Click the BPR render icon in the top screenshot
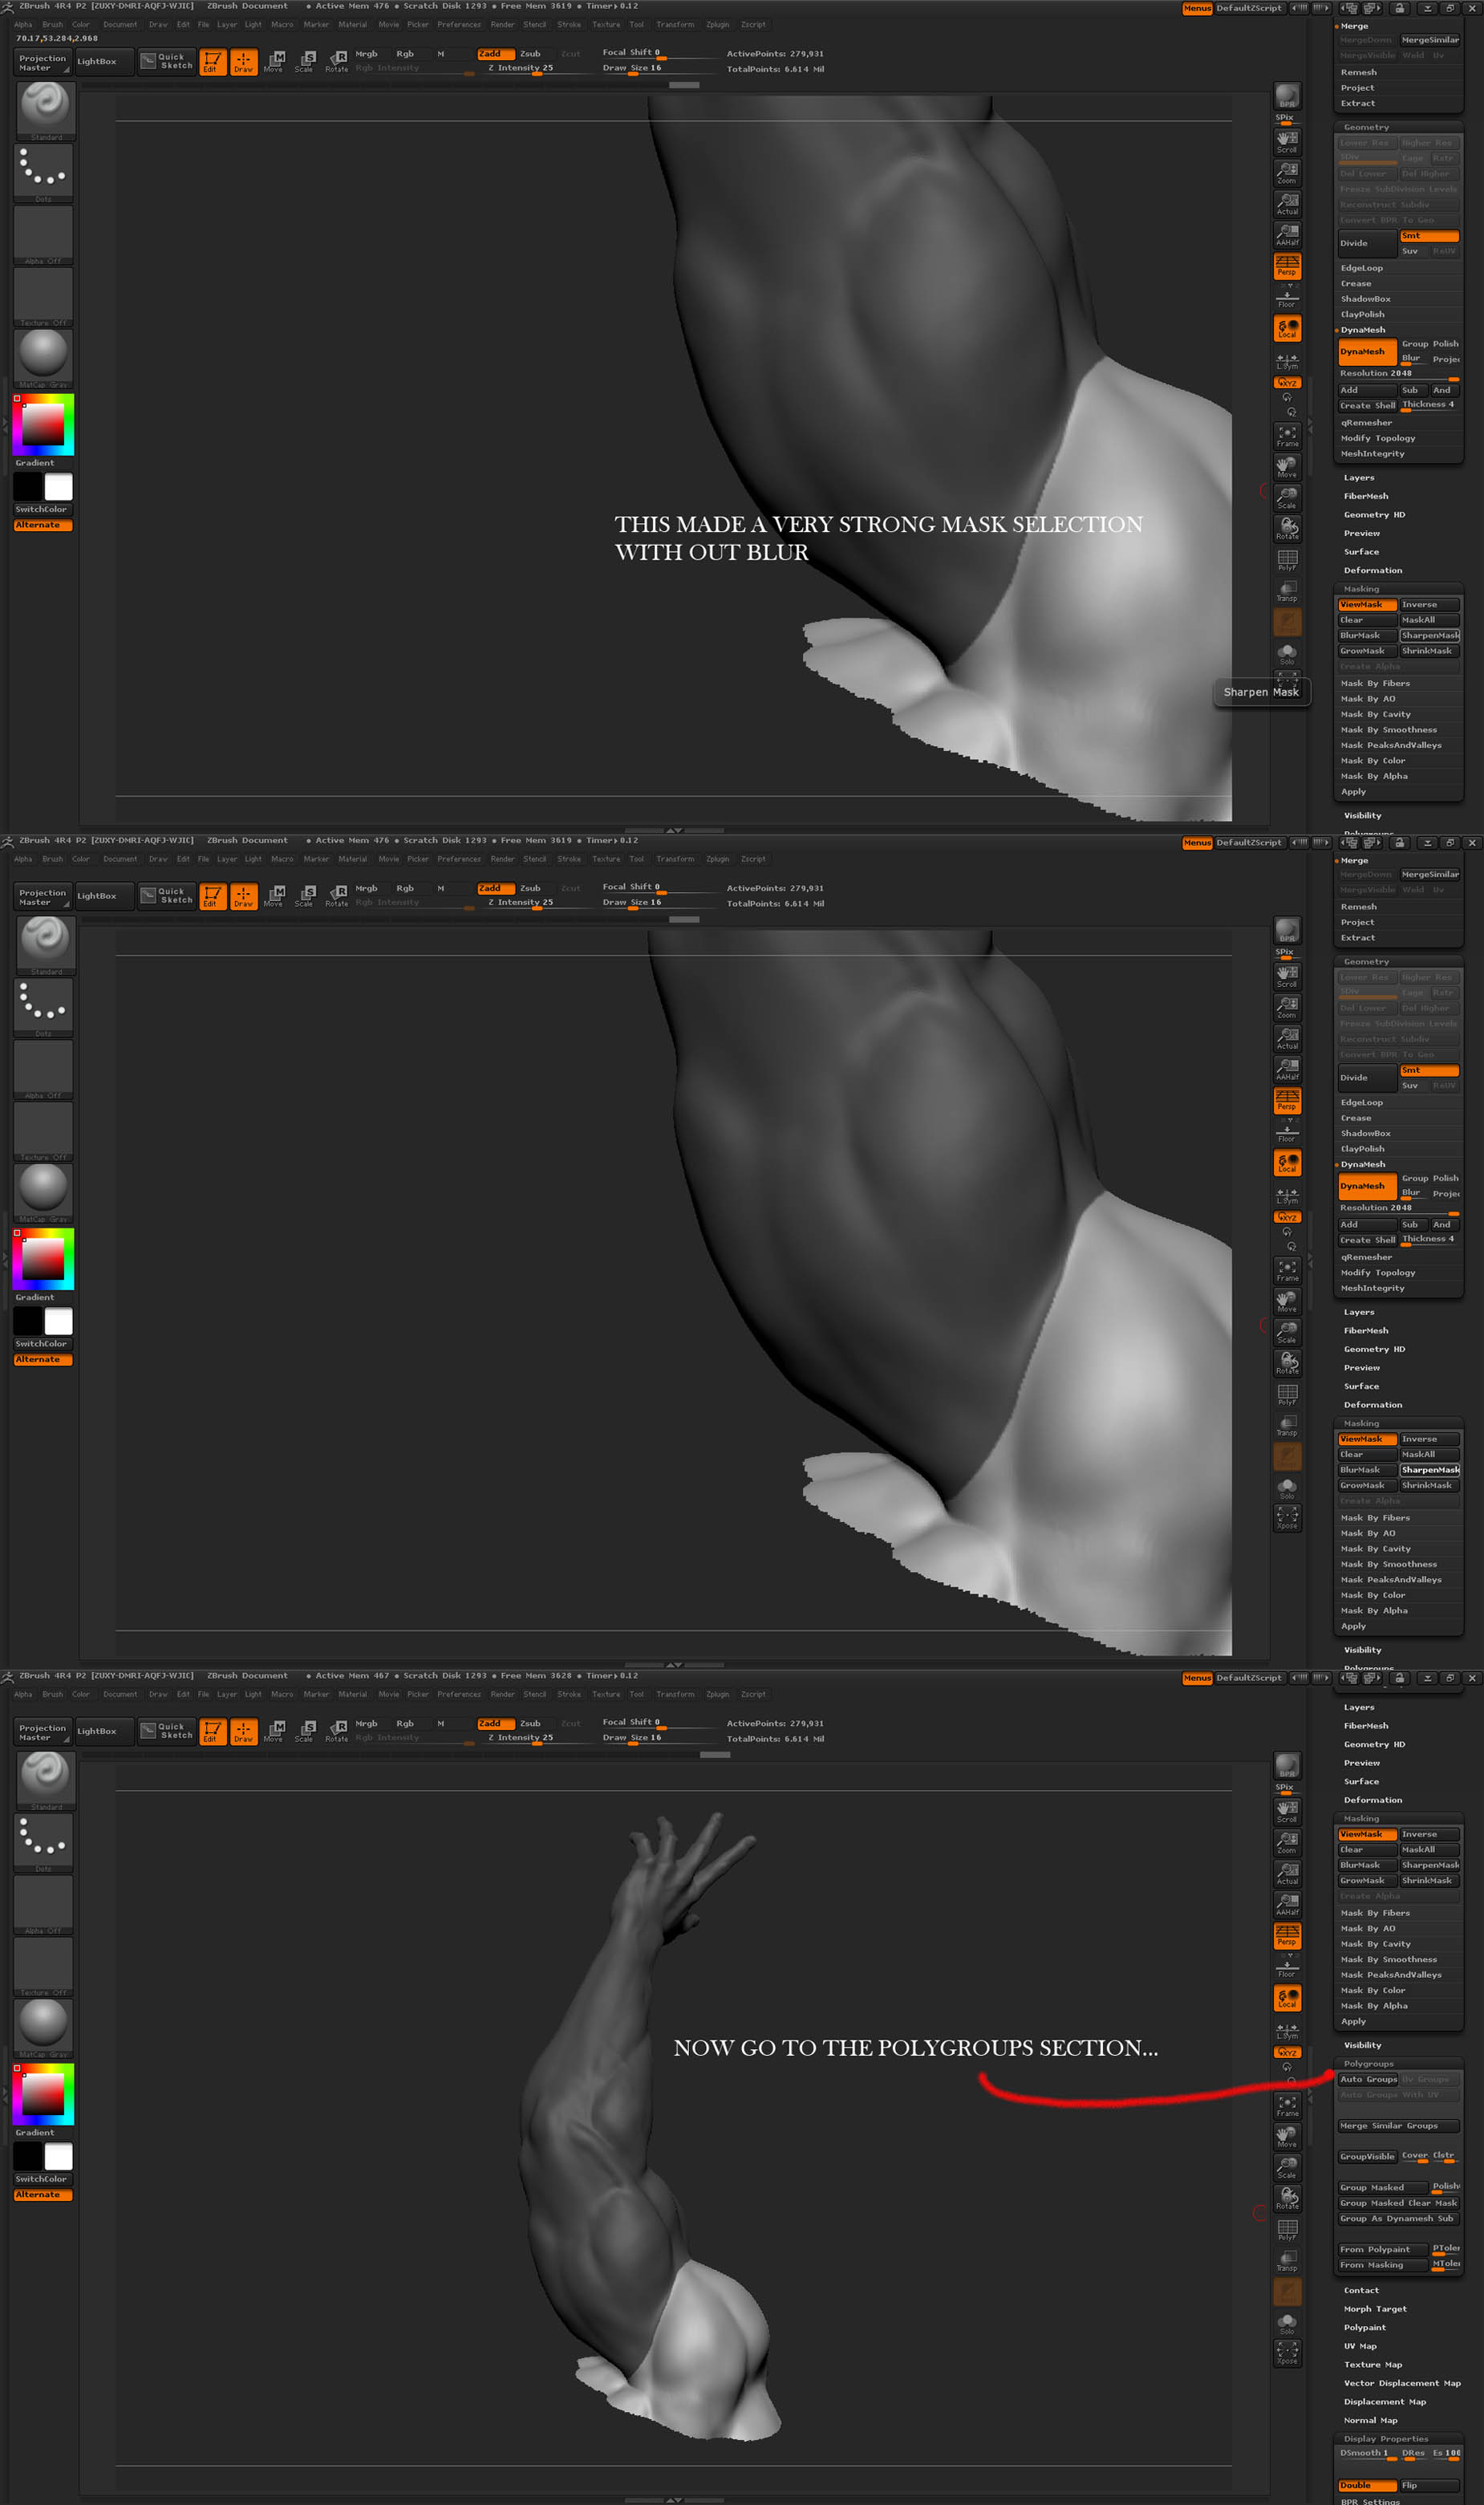This screenshot has width=1484, height=2505. (1287, 96)
